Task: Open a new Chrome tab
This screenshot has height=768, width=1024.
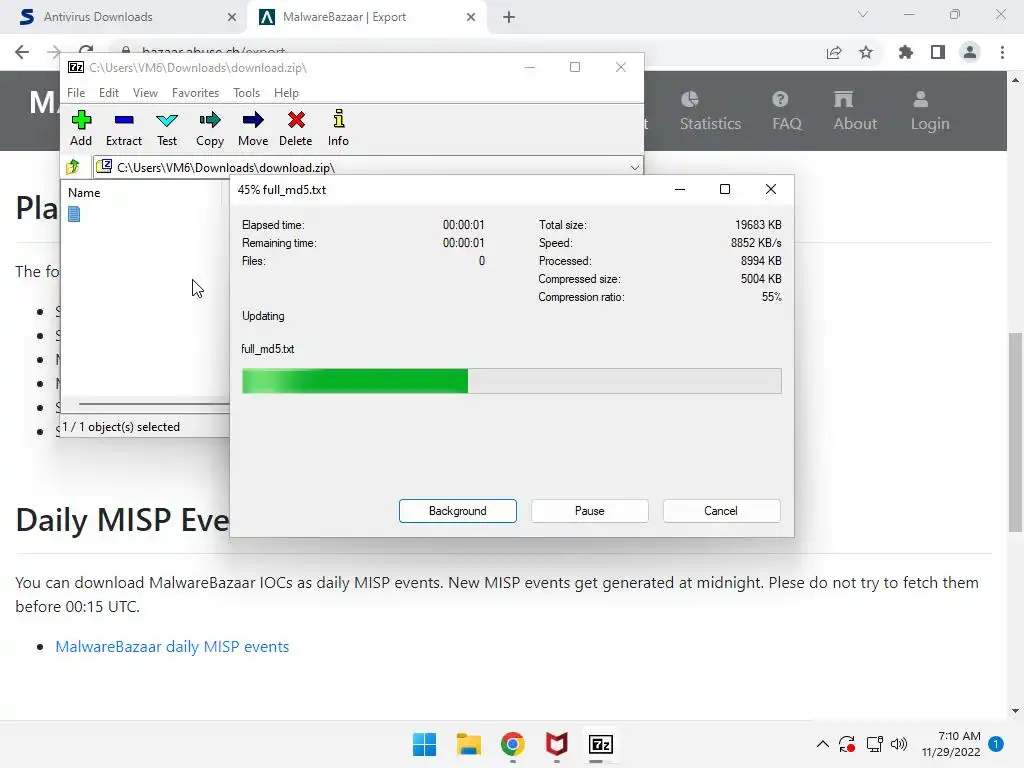Action: coord(509,17)
